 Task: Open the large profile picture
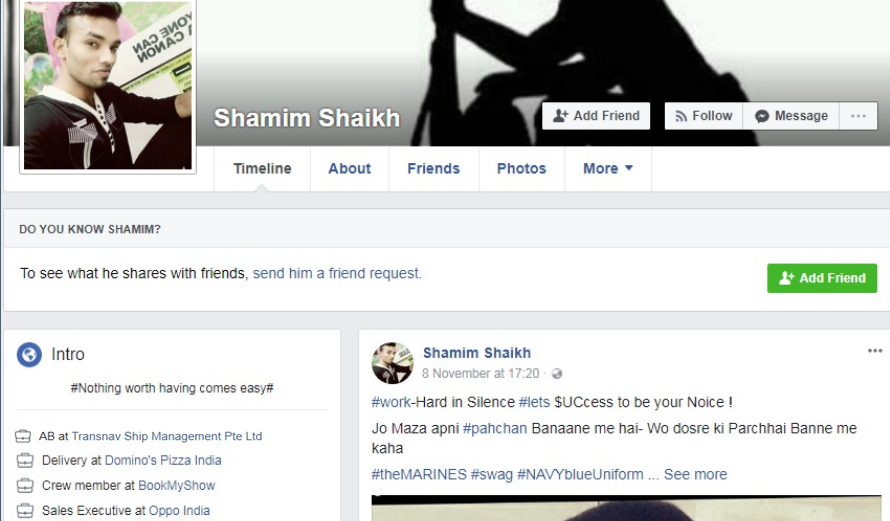point(108,85)
